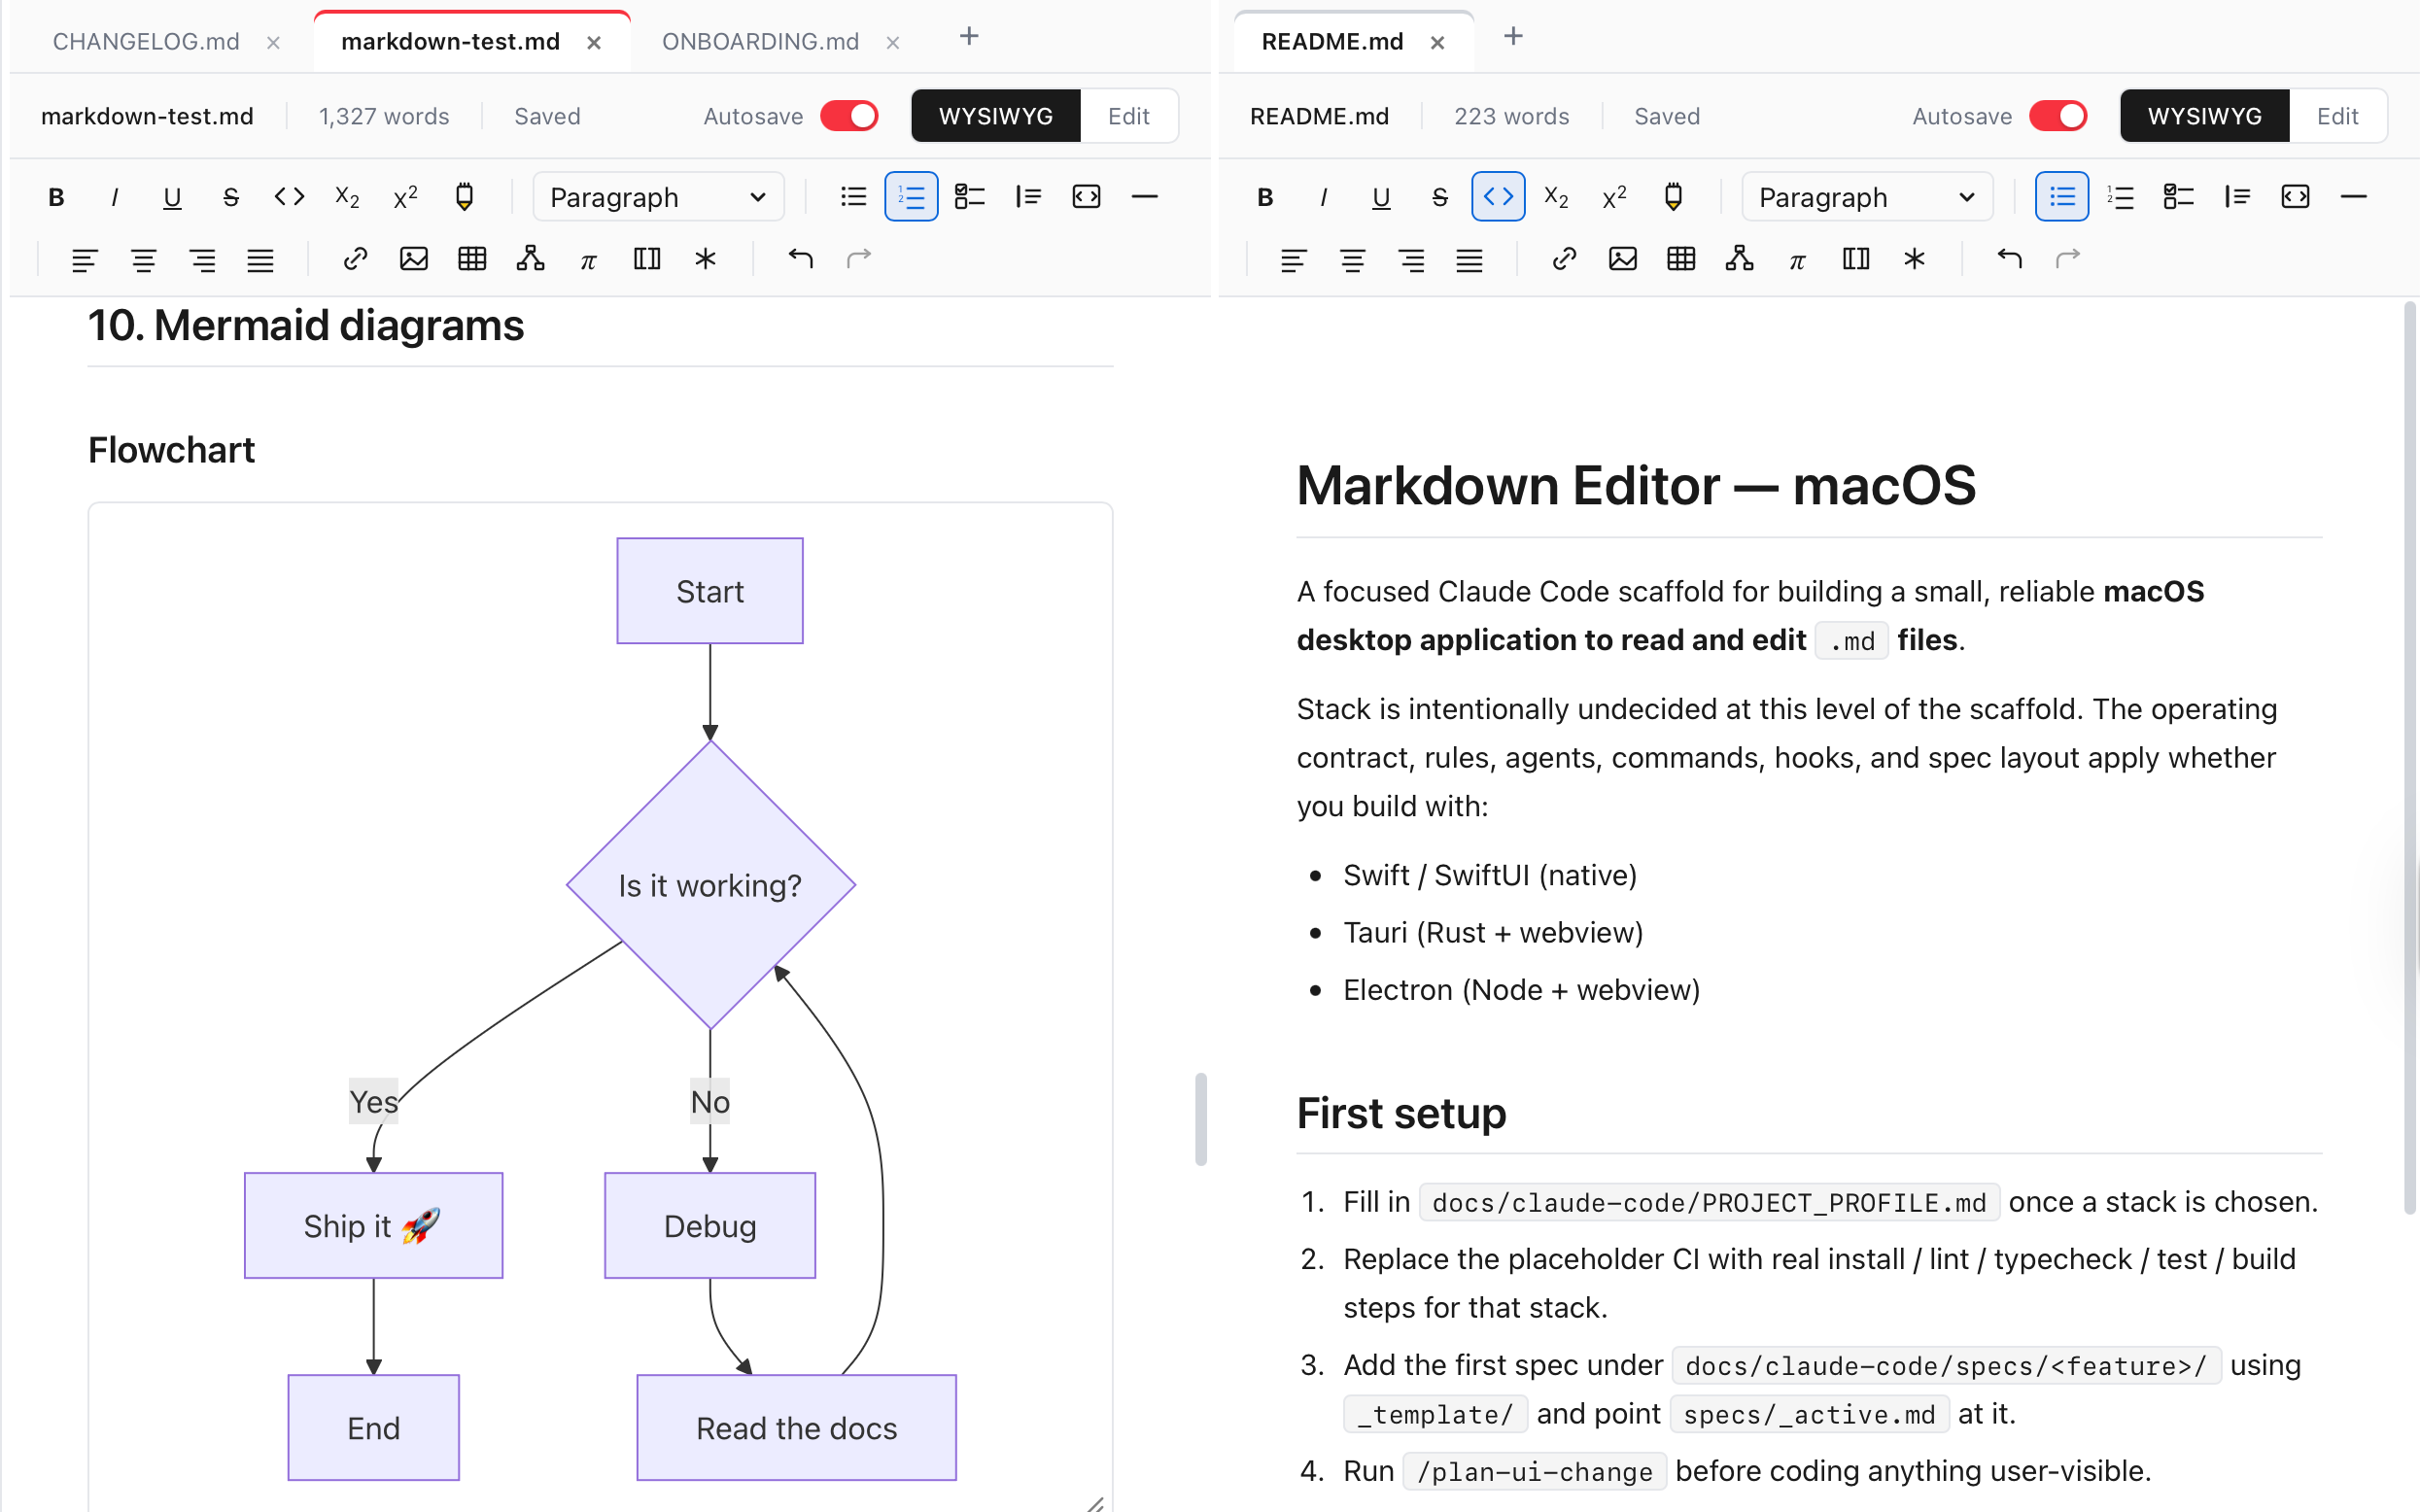
Task: Switch markdown-test.md to Edit mode
Action: 1128,116
